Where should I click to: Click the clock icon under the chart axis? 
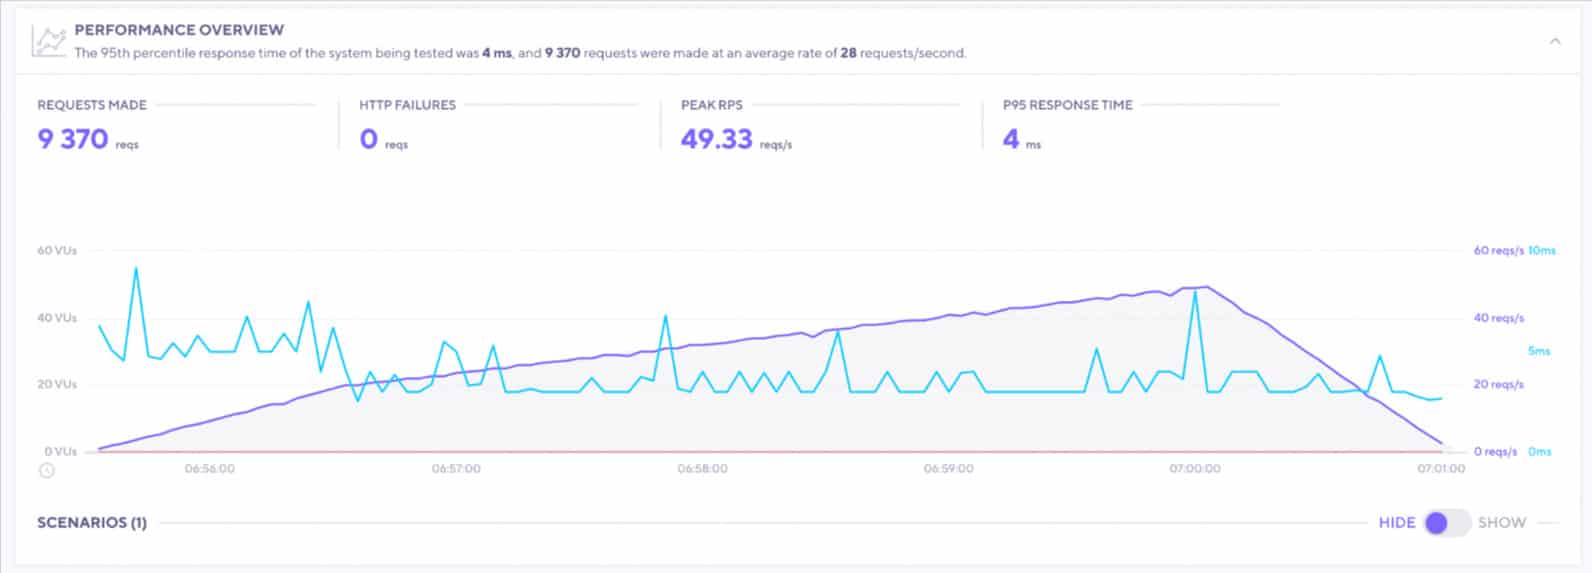tap(47, 470)
